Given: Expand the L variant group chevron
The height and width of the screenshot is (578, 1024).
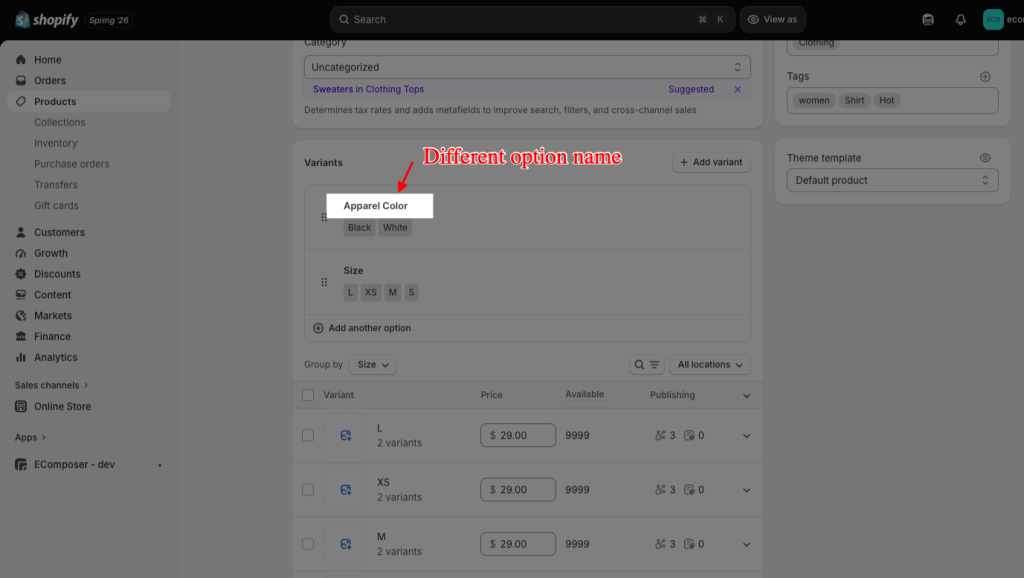Looking at the screenshot, I should point(746,436).
